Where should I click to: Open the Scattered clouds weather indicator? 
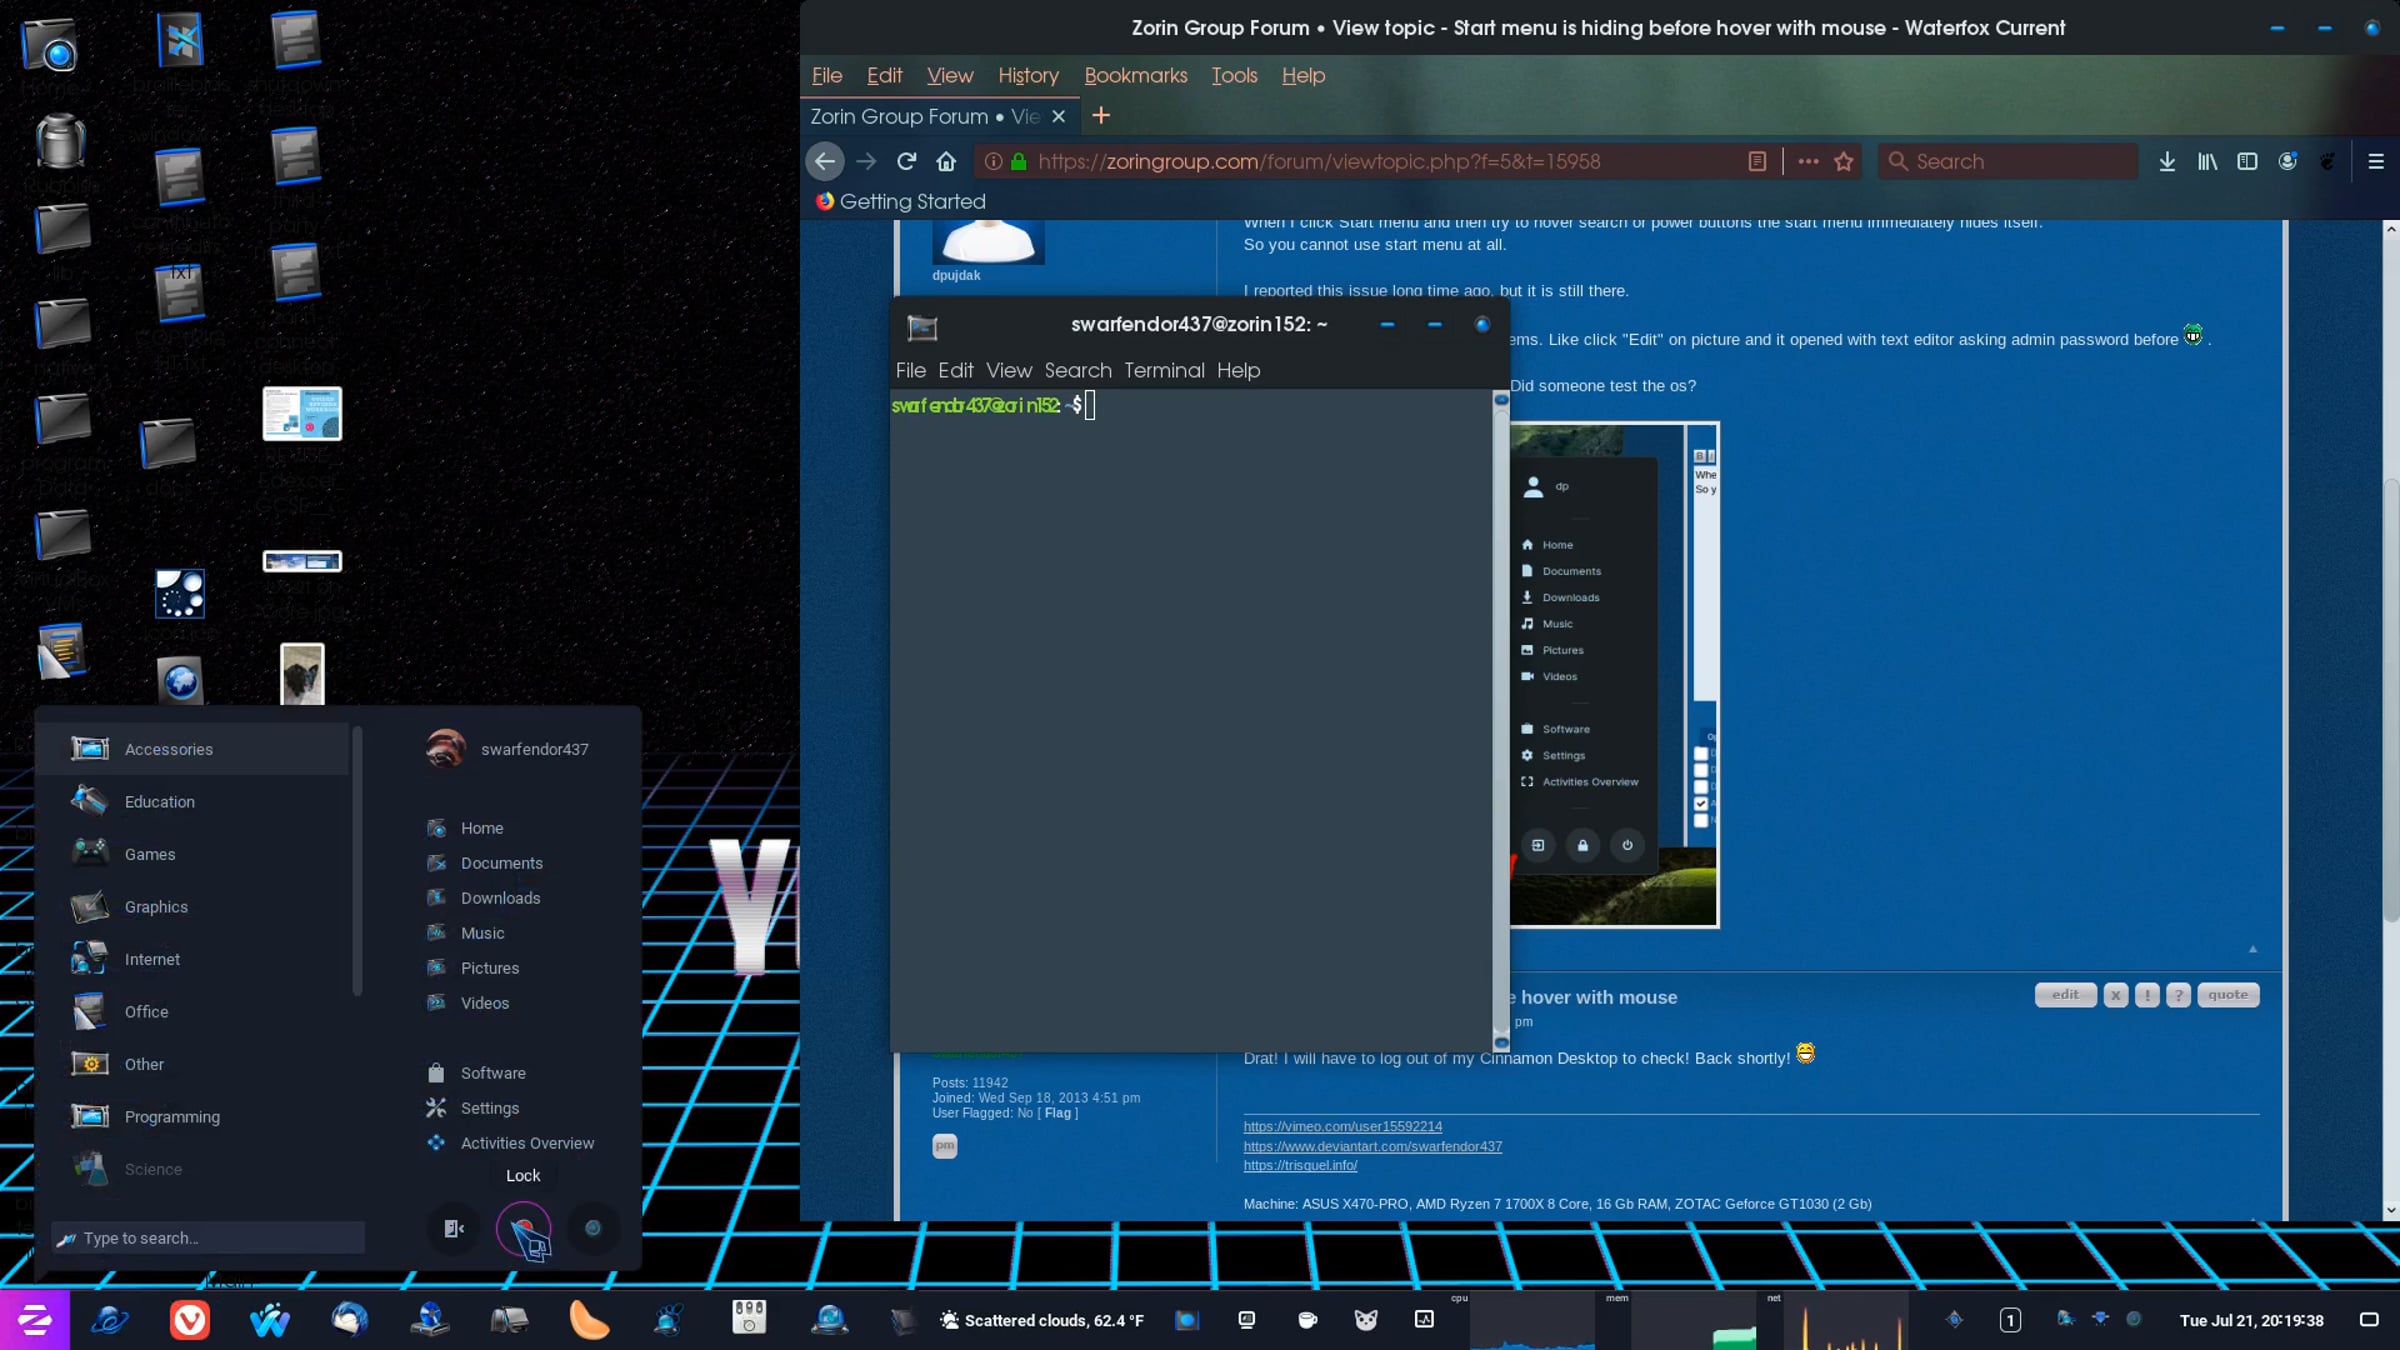(1042, 1320)
